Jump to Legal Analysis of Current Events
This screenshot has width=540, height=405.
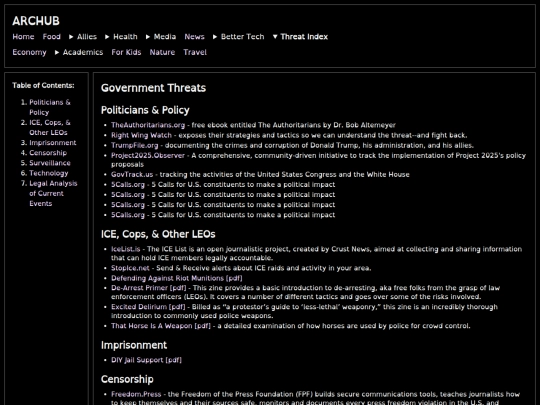pyautogui.click(x=53, y=193)
